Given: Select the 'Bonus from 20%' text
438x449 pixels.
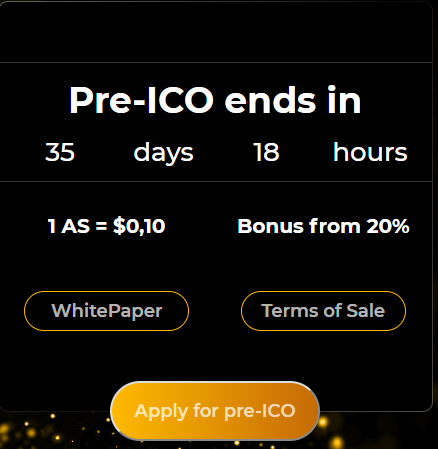Looking at the screenshot, I should point(323,226).
